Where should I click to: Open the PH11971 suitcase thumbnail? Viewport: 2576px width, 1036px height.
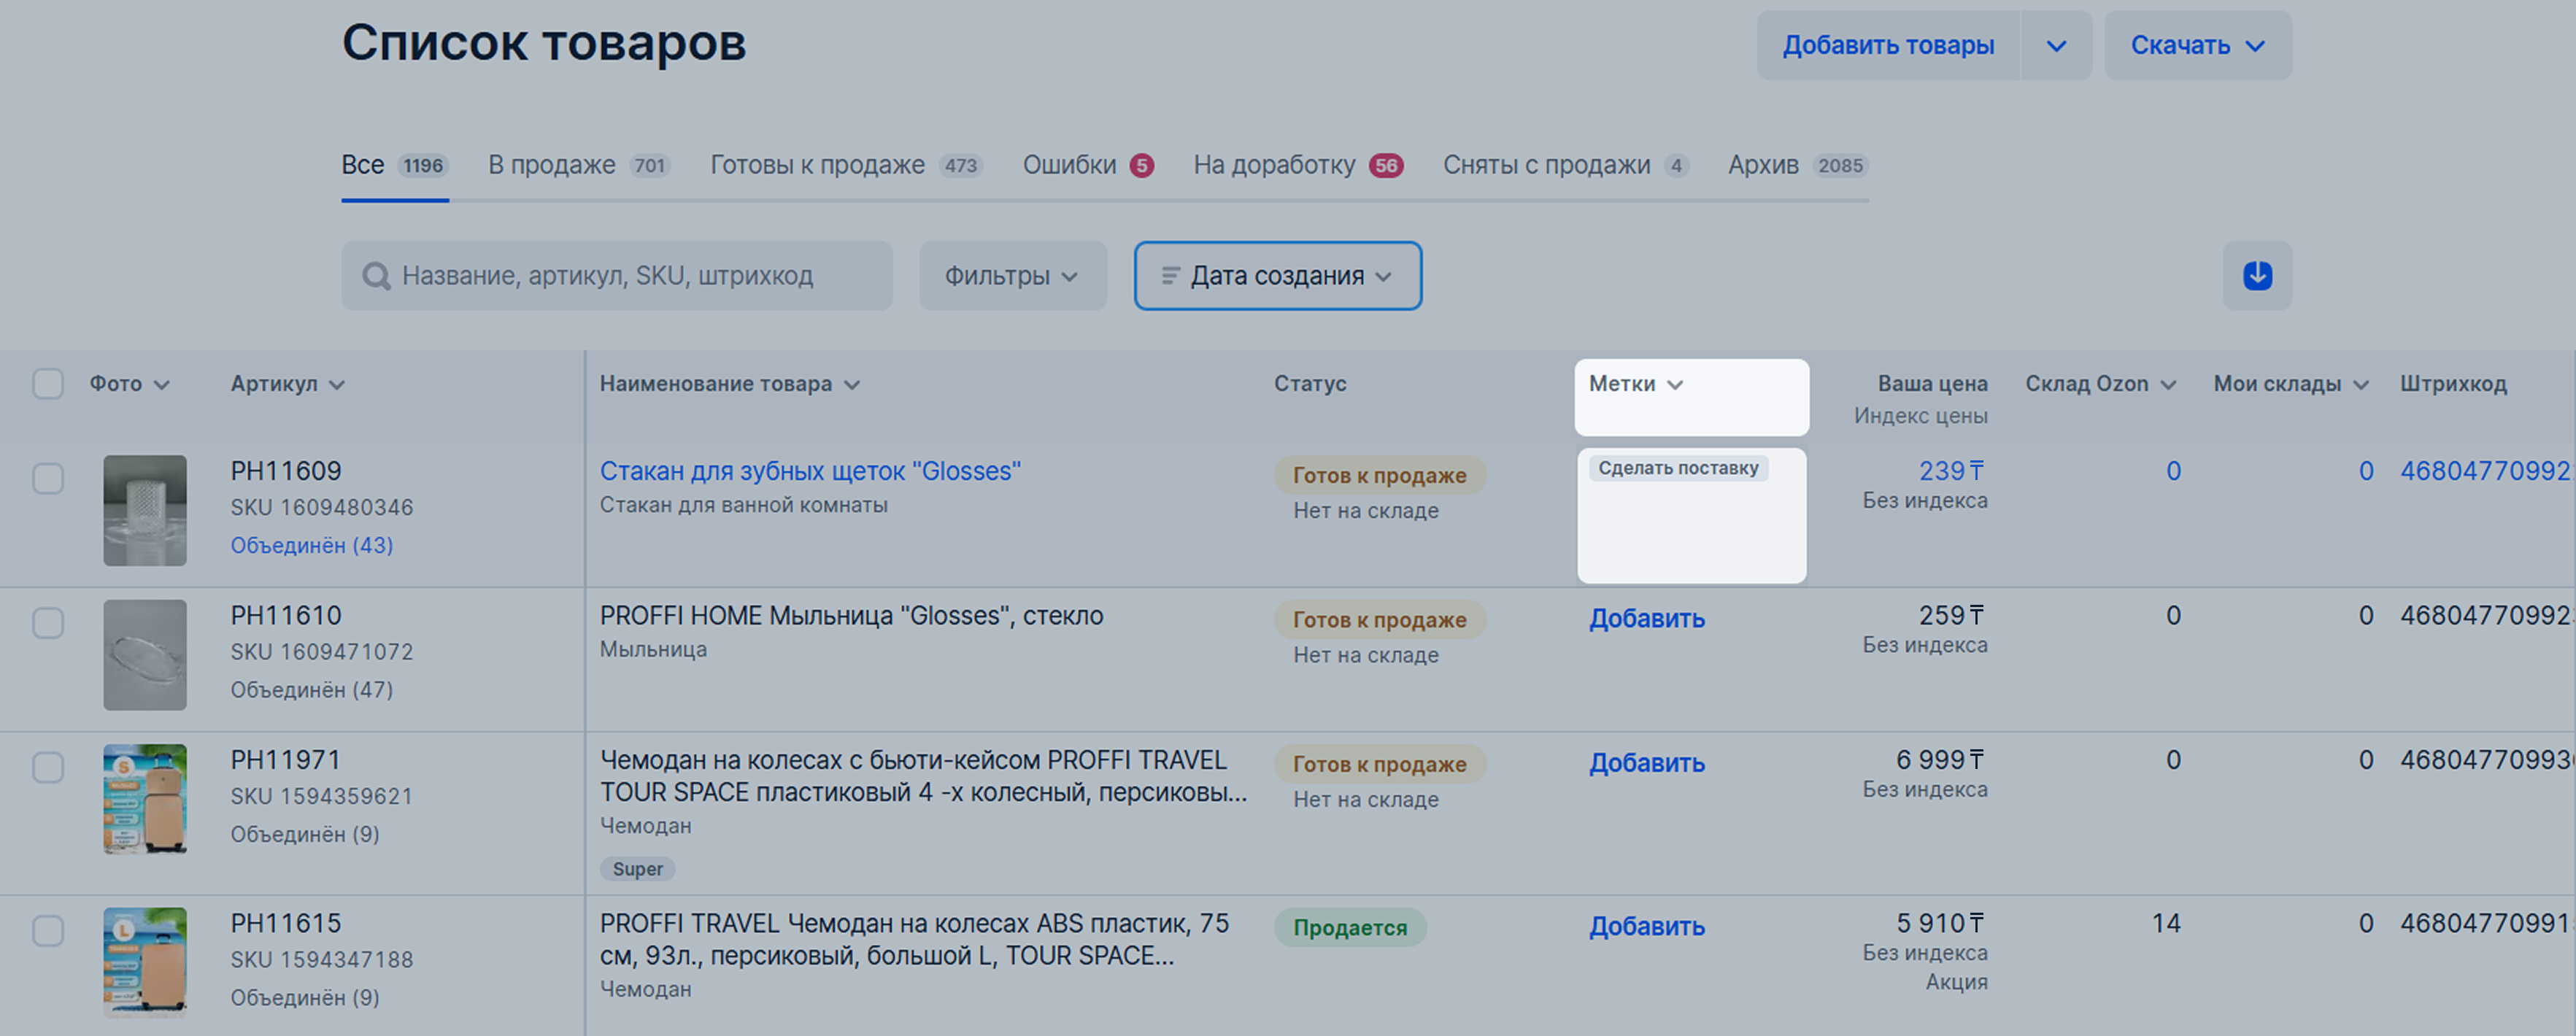(145, 799)
